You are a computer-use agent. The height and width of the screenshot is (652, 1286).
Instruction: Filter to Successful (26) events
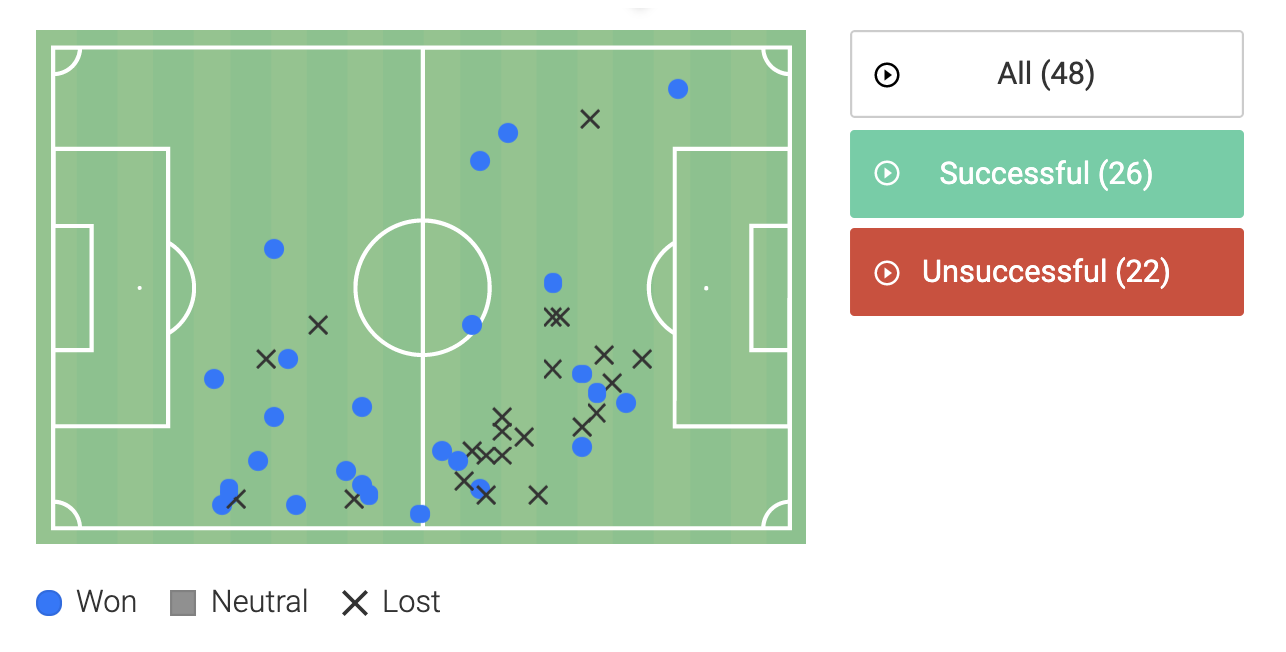click(x=1046, y=174)
